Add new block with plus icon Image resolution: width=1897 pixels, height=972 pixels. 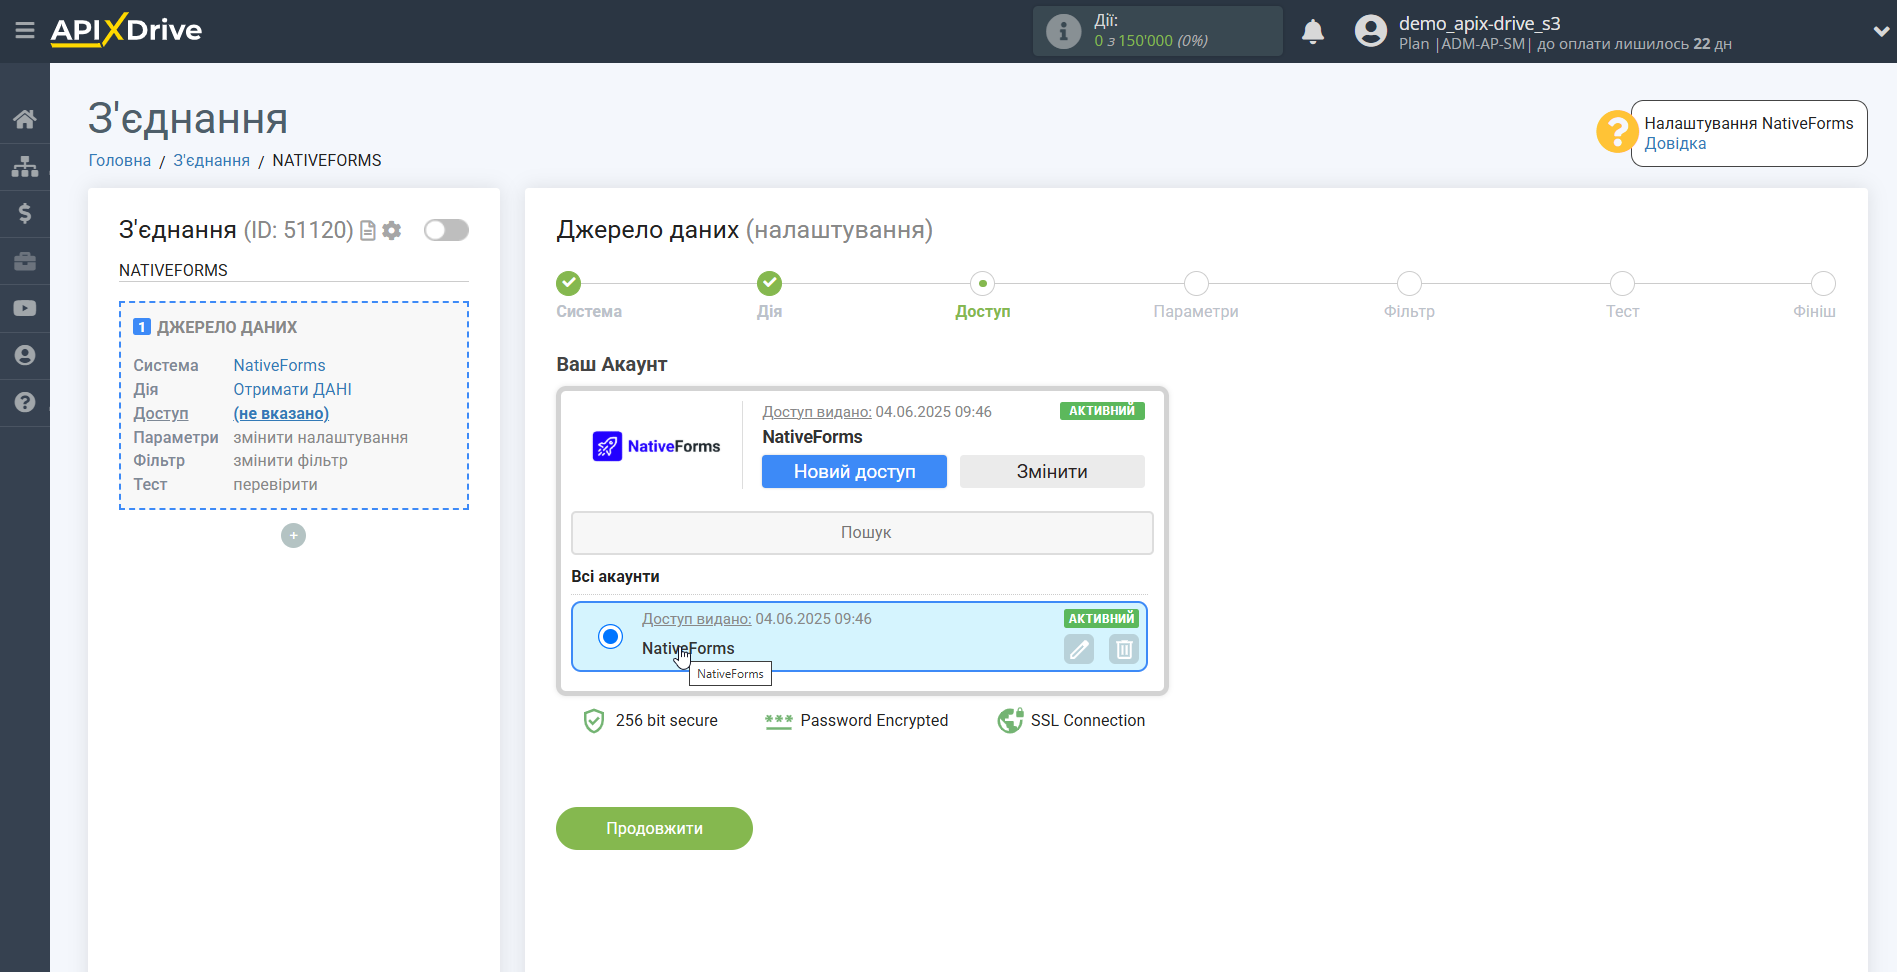pyautogui.click(x=293, y=536)
